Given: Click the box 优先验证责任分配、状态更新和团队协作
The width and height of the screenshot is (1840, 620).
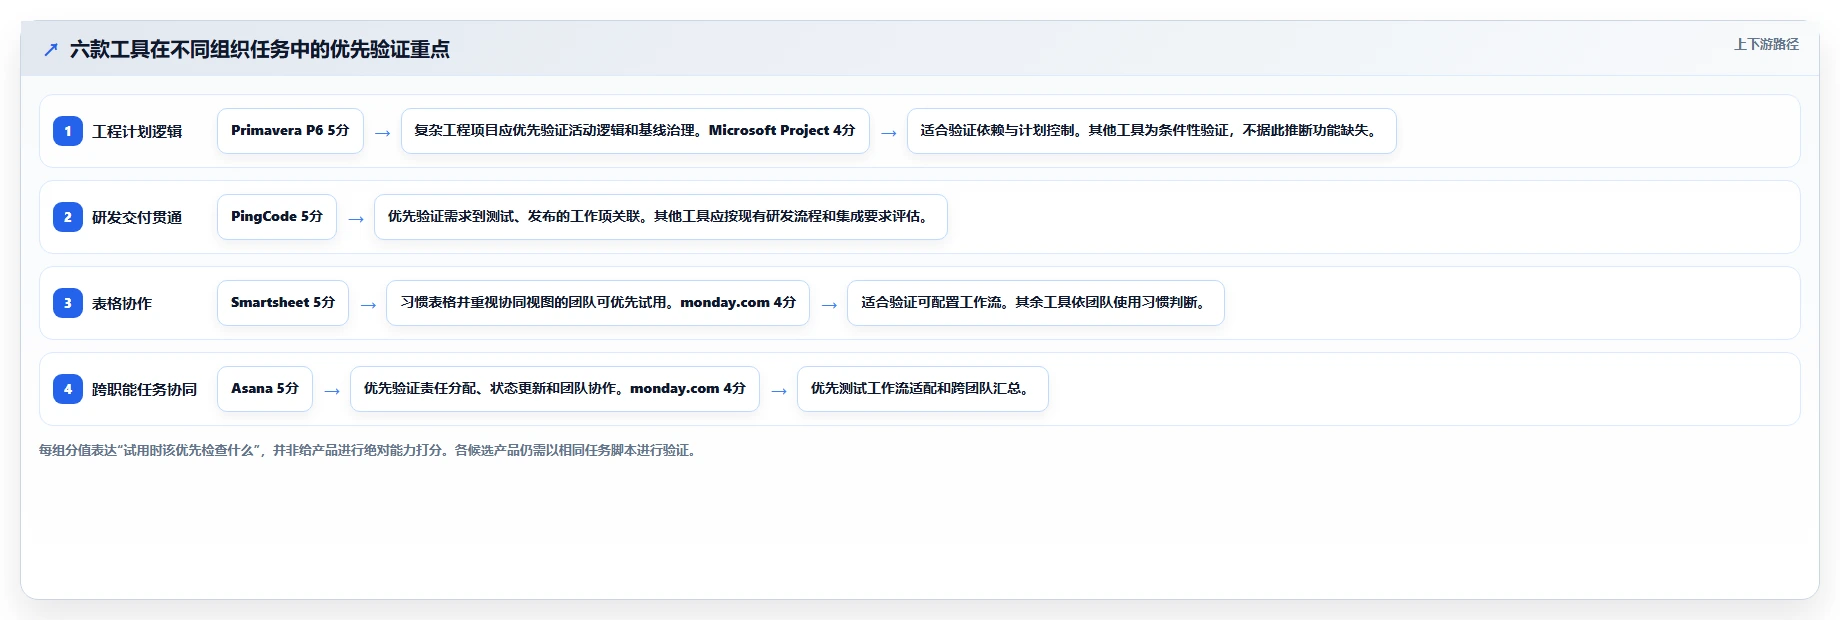Looking at the screenshot, I should point(555,389).
